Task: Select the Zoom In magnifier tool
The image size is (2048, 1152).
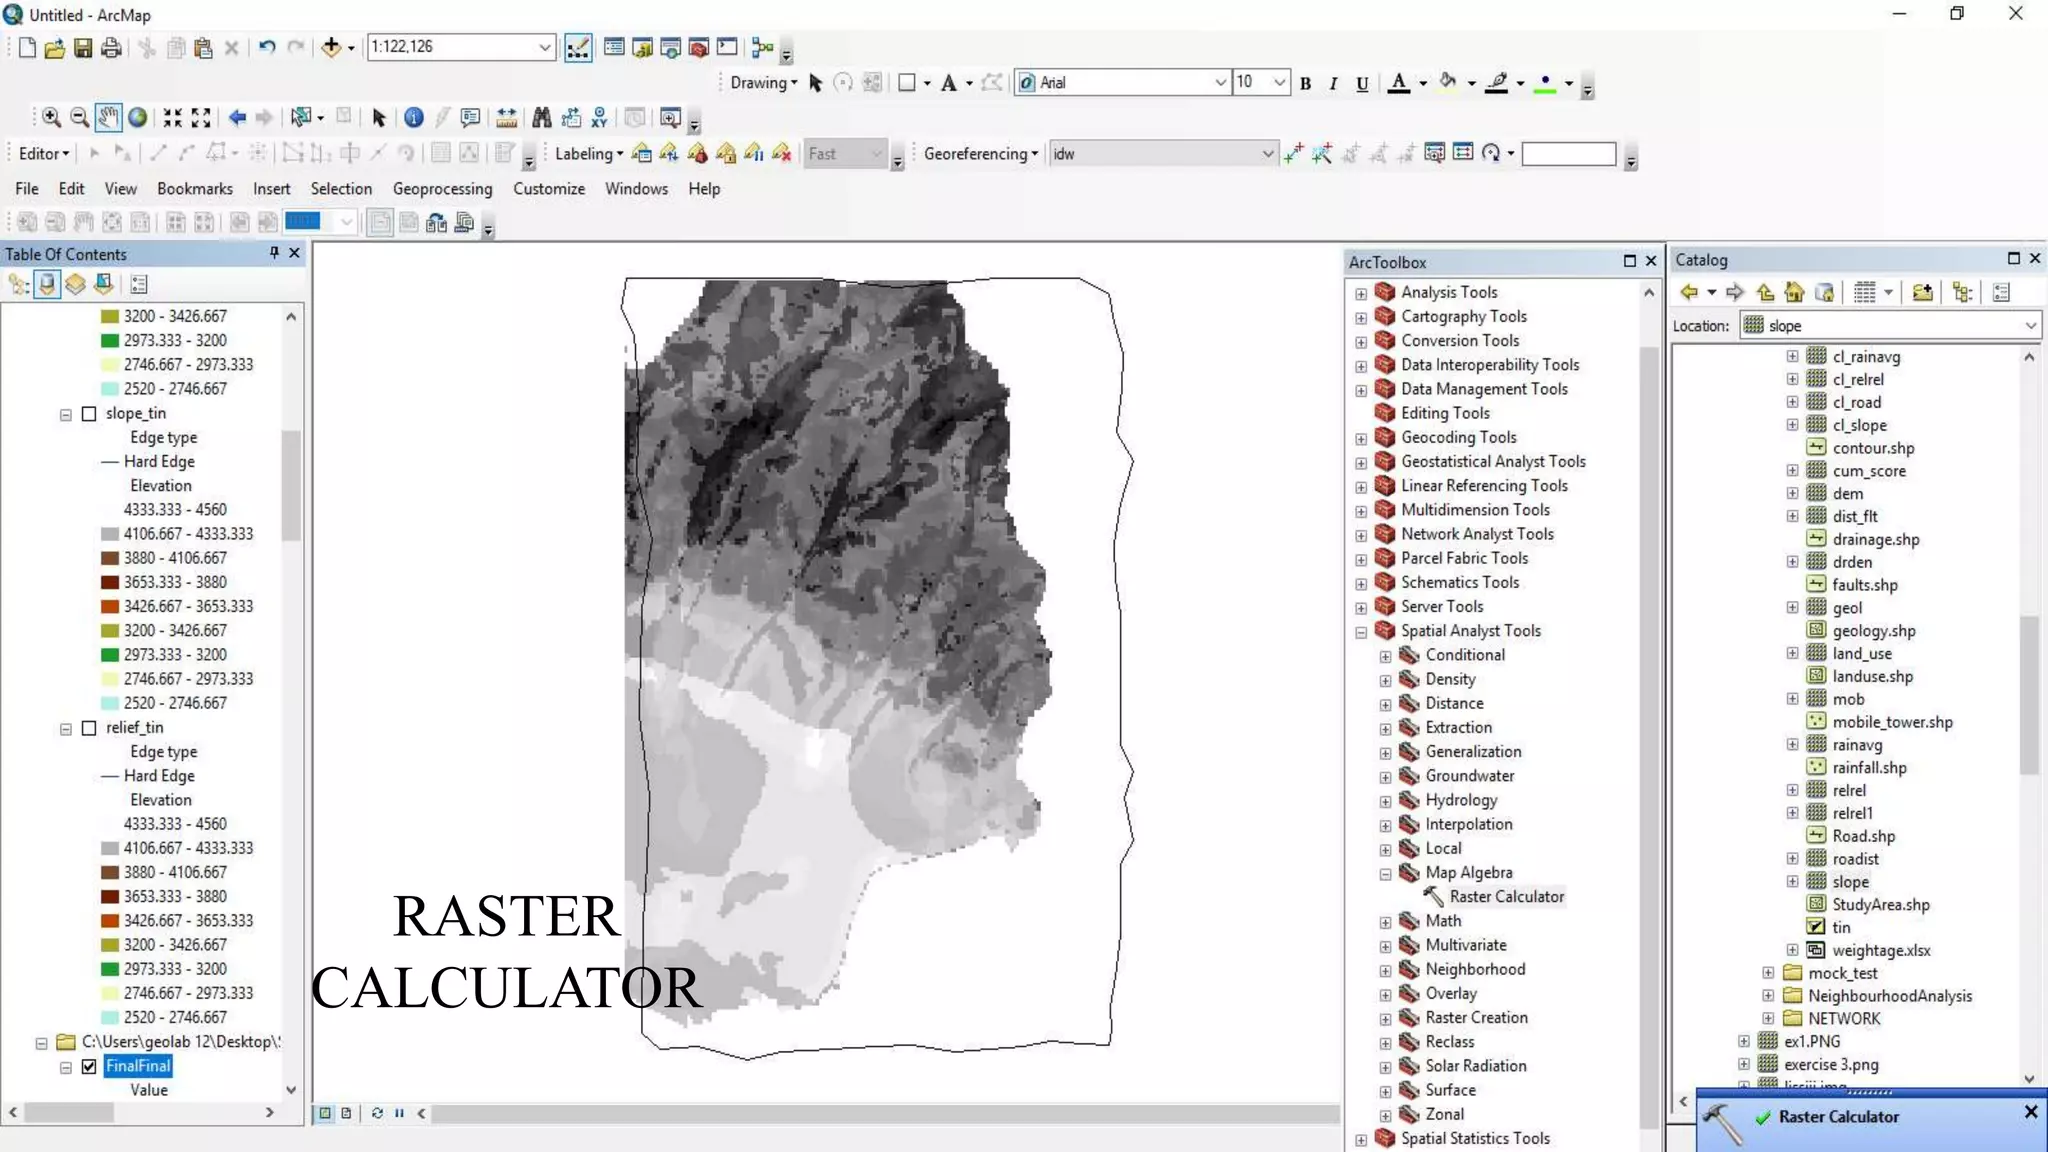Action: coord(51,118)
